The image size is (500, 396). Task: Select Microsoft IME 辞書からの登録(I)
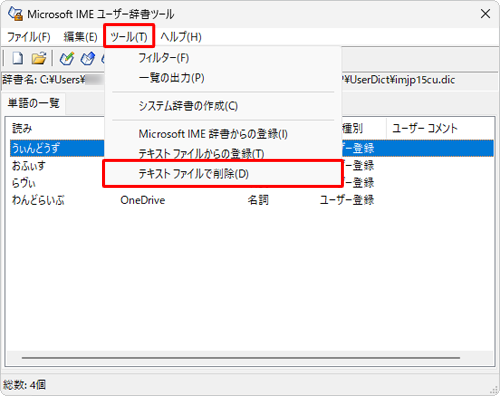223,134
